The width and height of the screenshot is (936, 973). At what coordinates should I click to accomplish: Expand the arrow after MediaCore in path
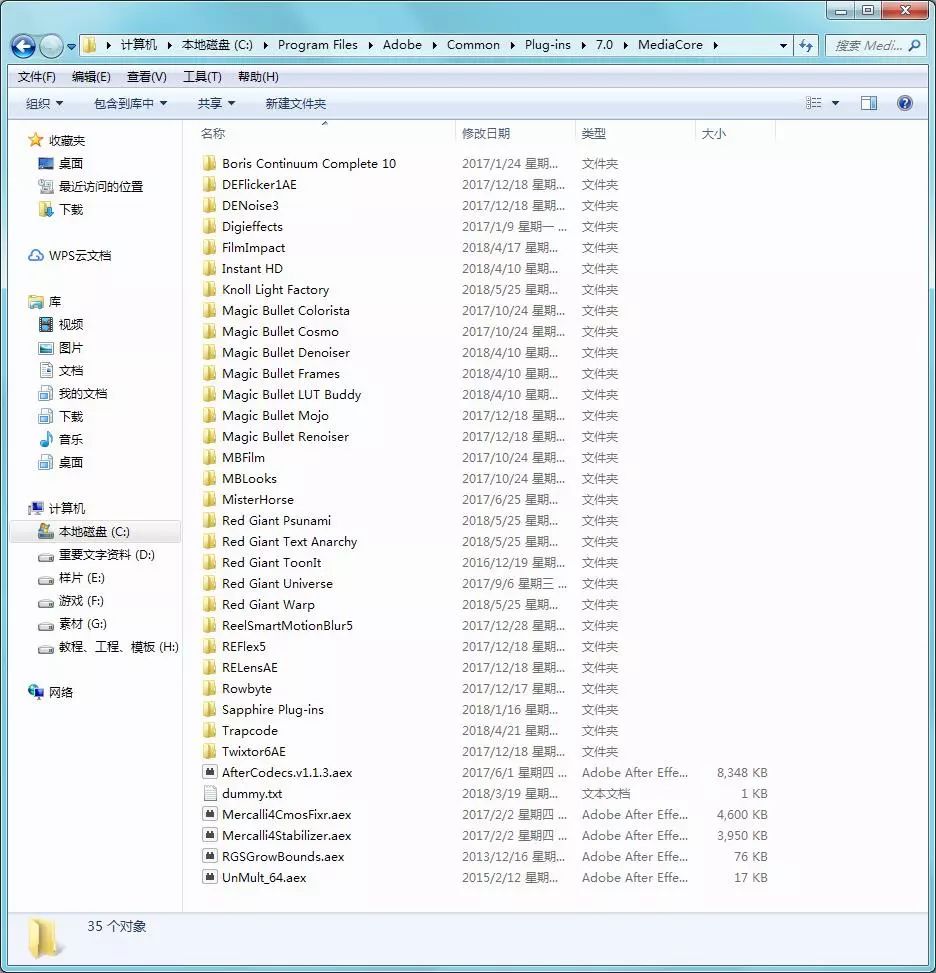point(716,45)
